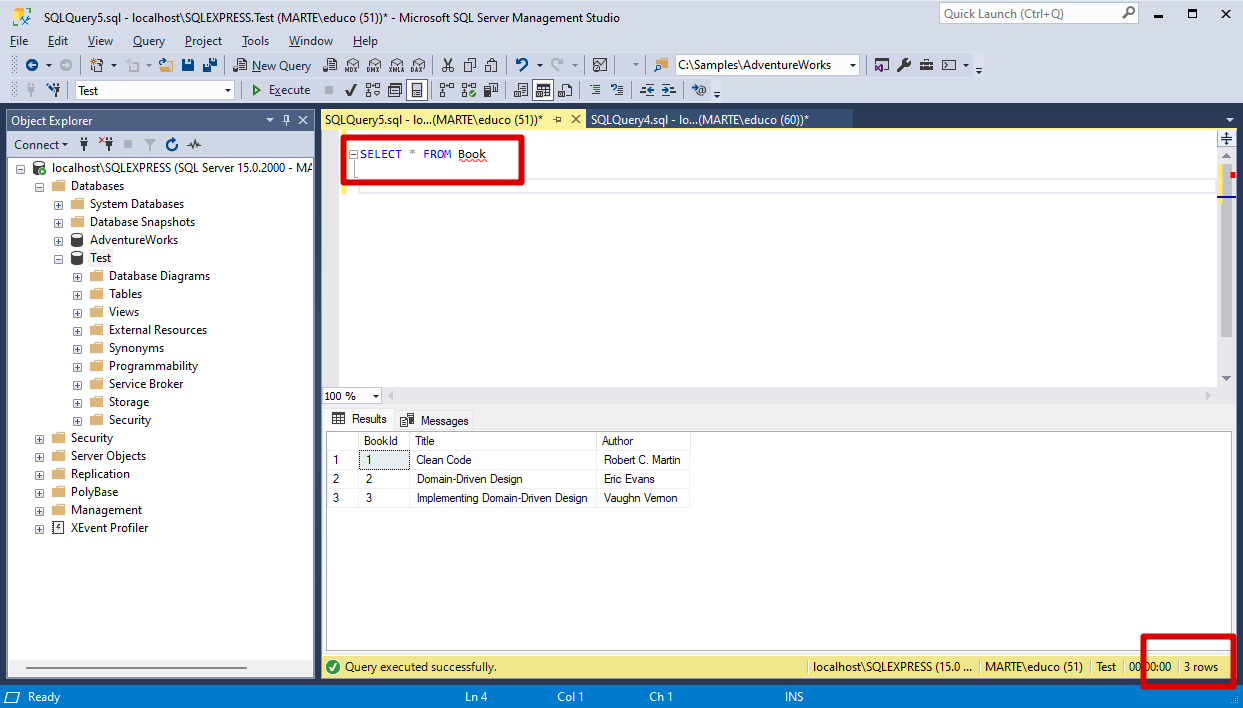The height and width of the screenshot is (708, 1243).
Task: Open Properties window via wrench icon
Action: (x=904, y=65)
